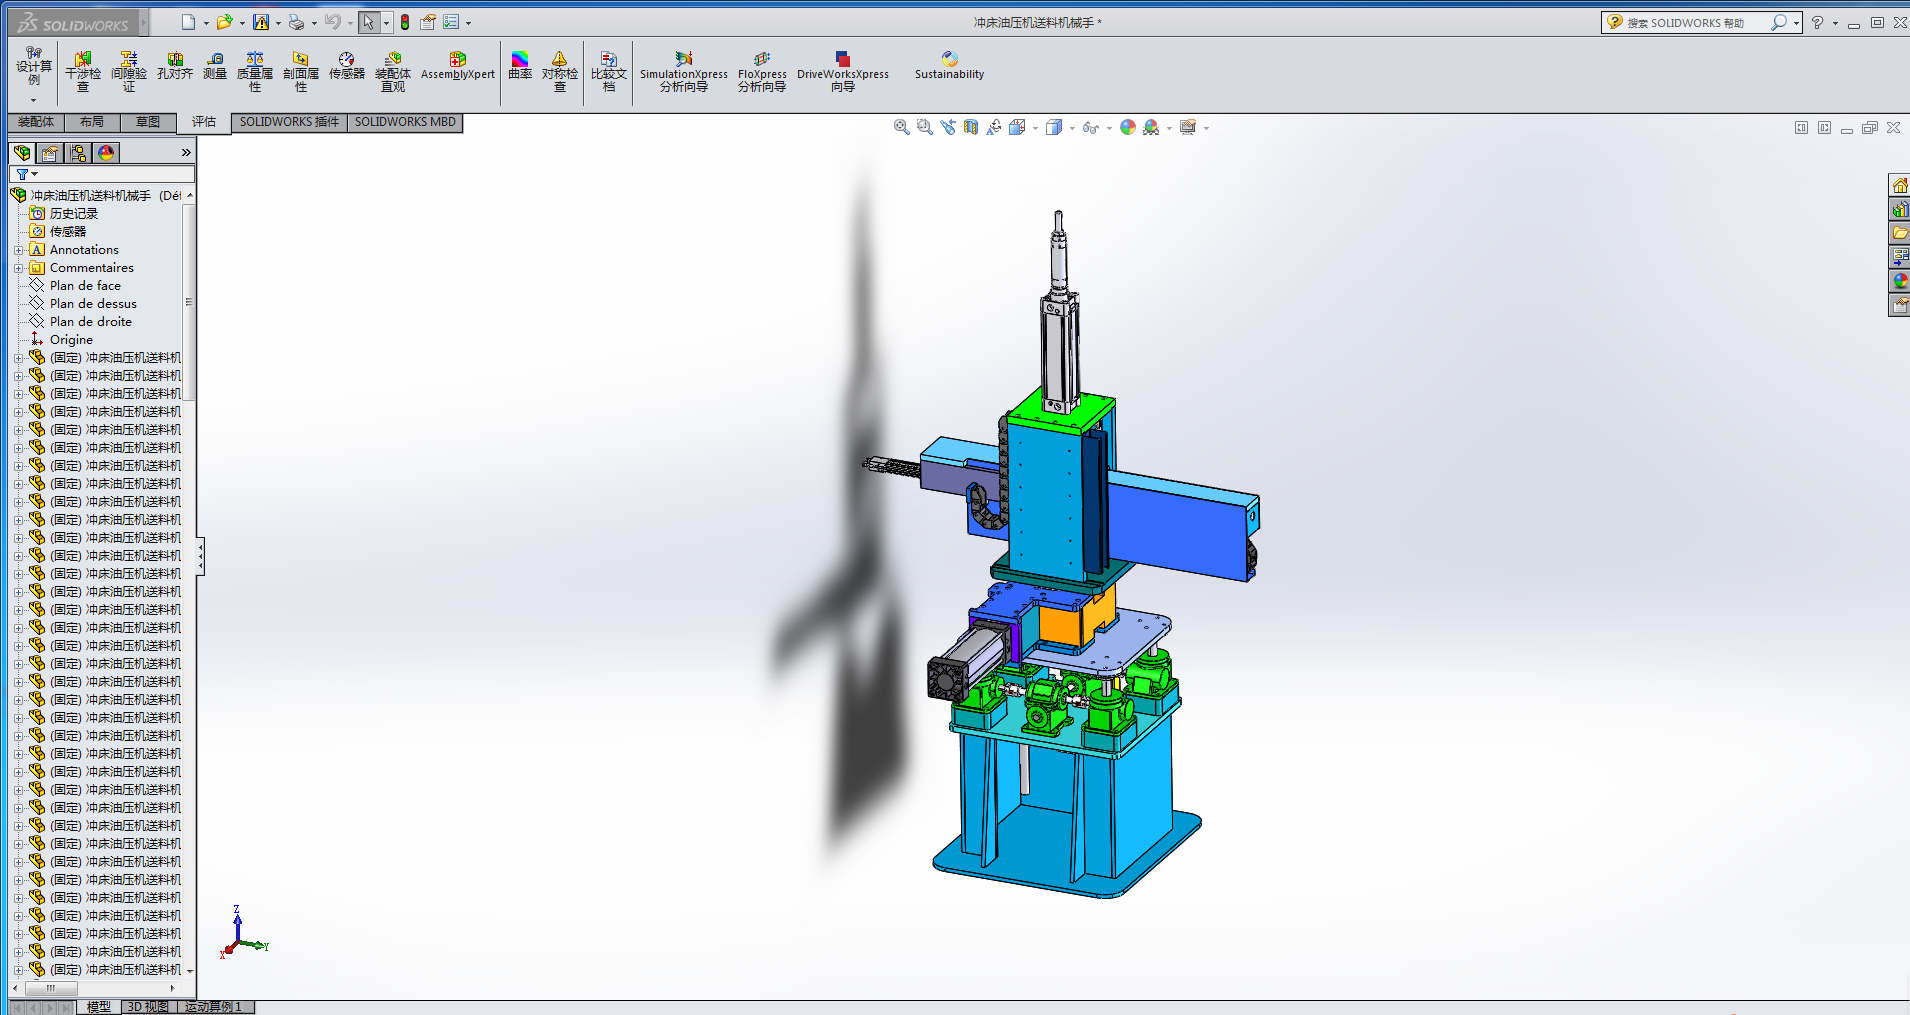The image size is (1910, 1015).
Task: Switch to the 草图 sketch tab
Action: tap(148, 122)
